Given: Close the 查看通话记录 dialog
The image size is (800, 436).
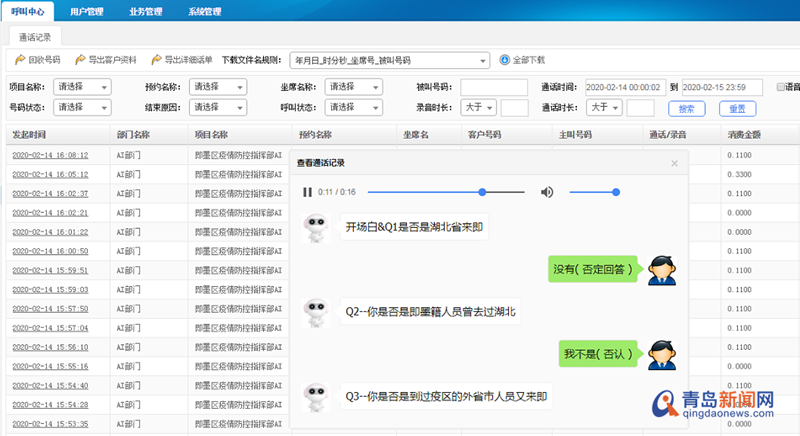Looking at the screenshot, I should (x=674, y=163).
